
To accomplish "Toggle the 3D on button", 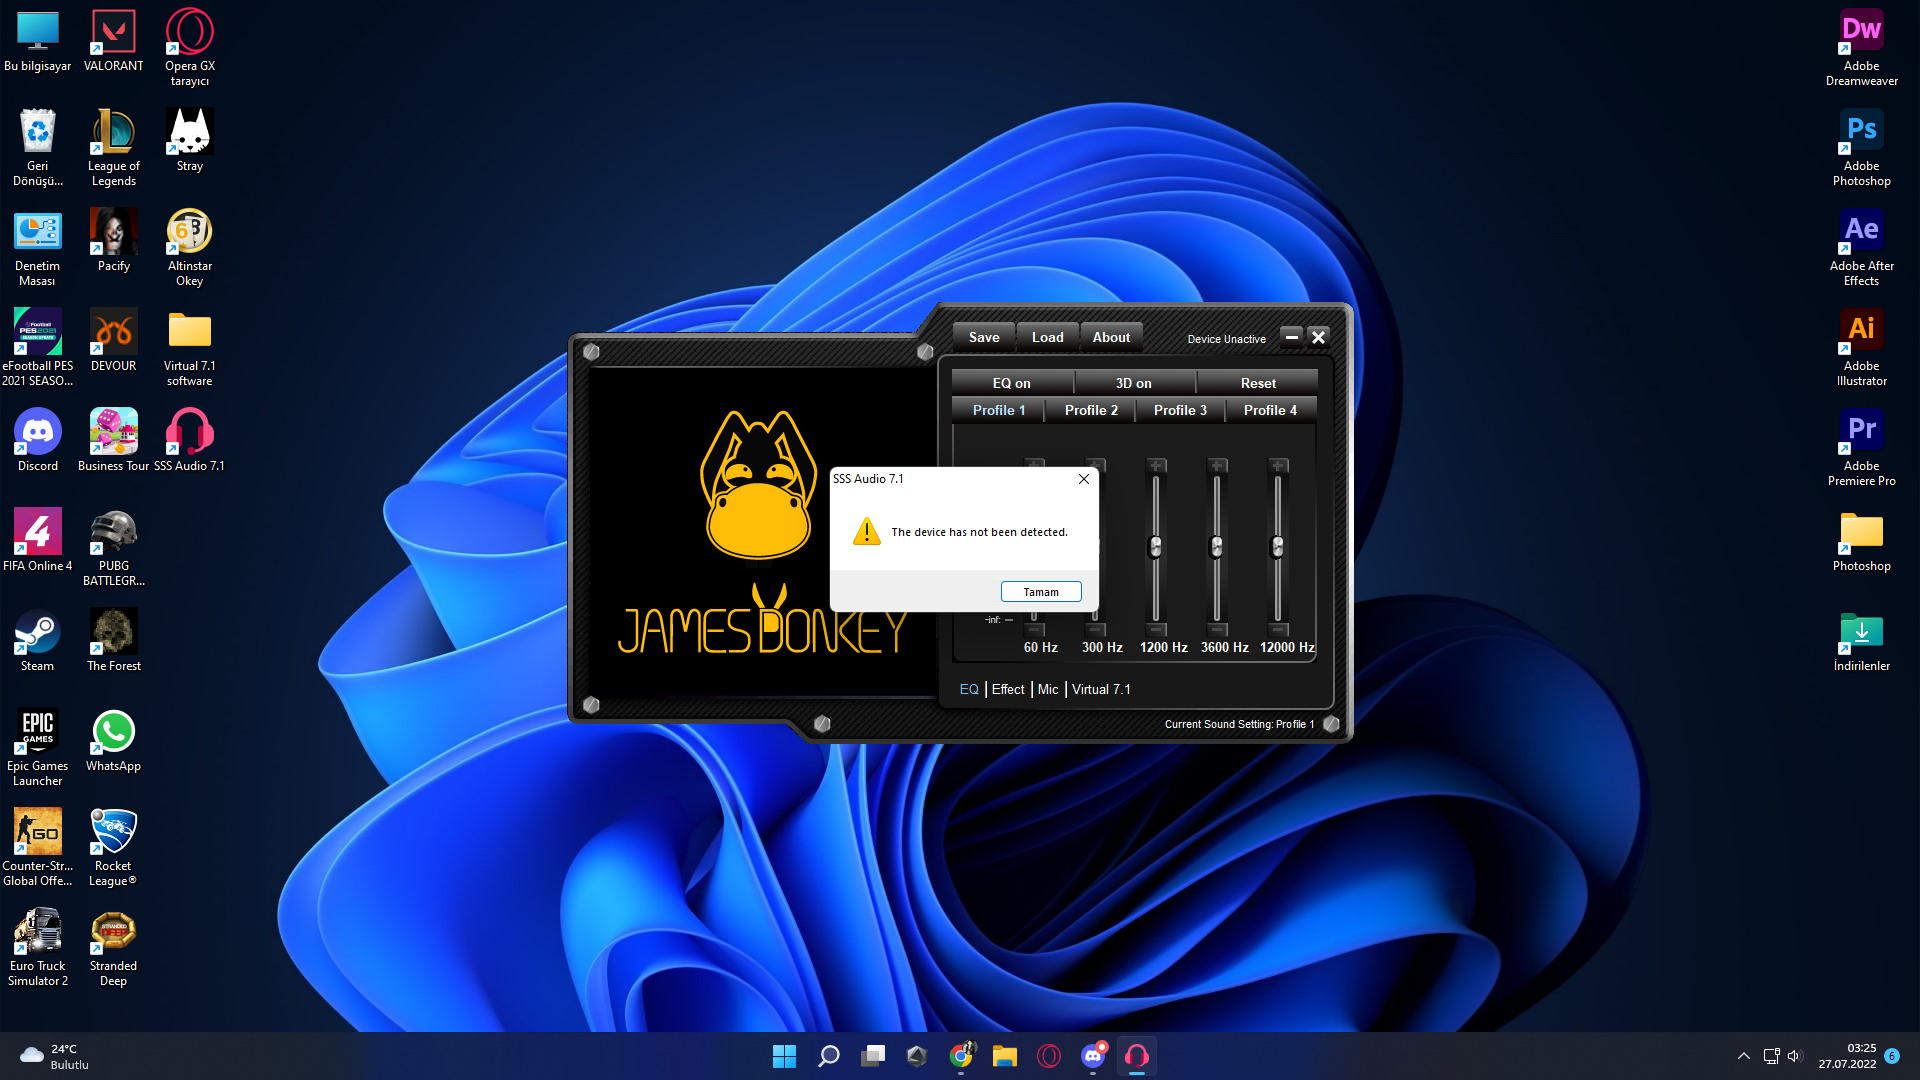I will [x=1133, y=383].
